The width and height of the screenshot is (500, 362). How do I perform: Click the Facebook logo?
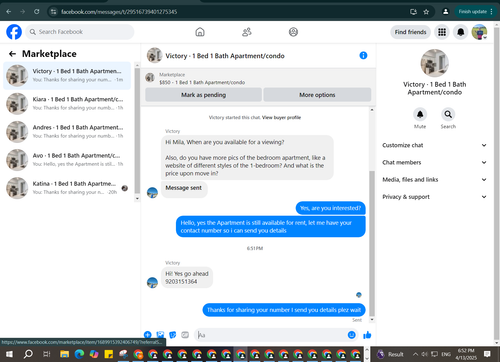click(14, 32)
